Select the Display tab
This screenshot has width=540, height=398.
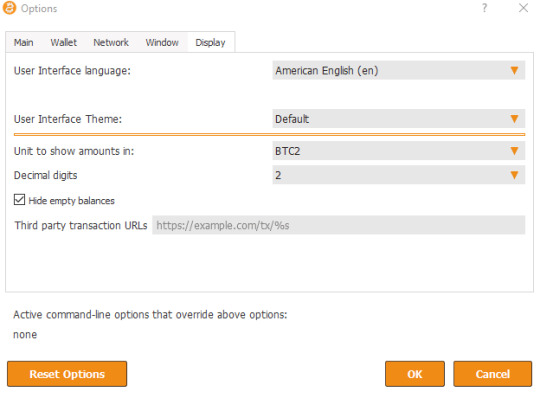[210, 43]
